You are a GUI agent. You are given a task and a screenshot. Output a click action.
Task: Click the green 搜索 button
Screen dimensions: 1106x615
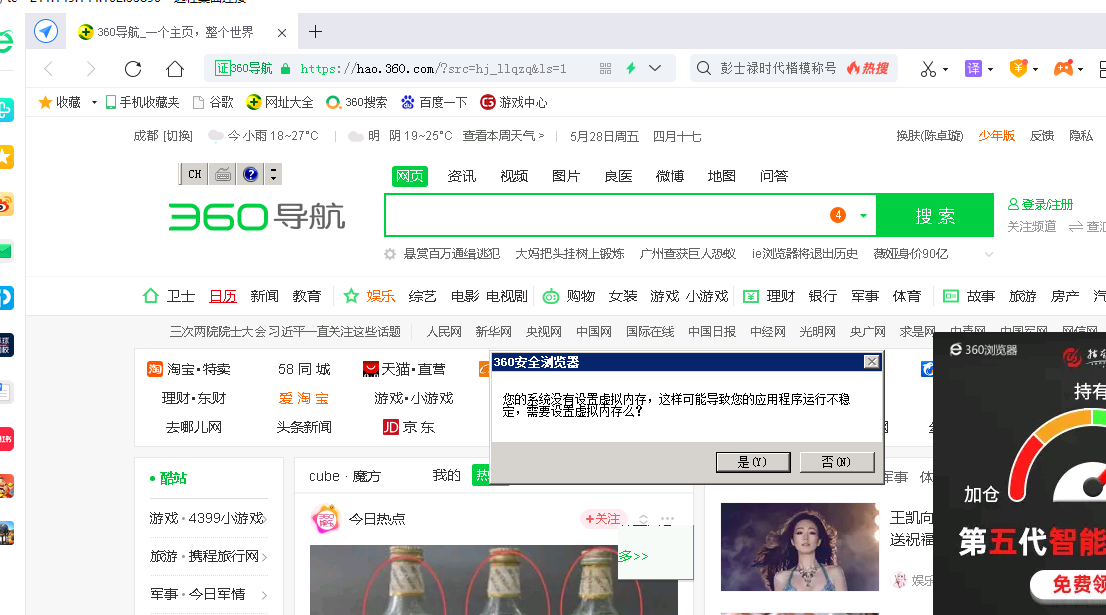935,215
